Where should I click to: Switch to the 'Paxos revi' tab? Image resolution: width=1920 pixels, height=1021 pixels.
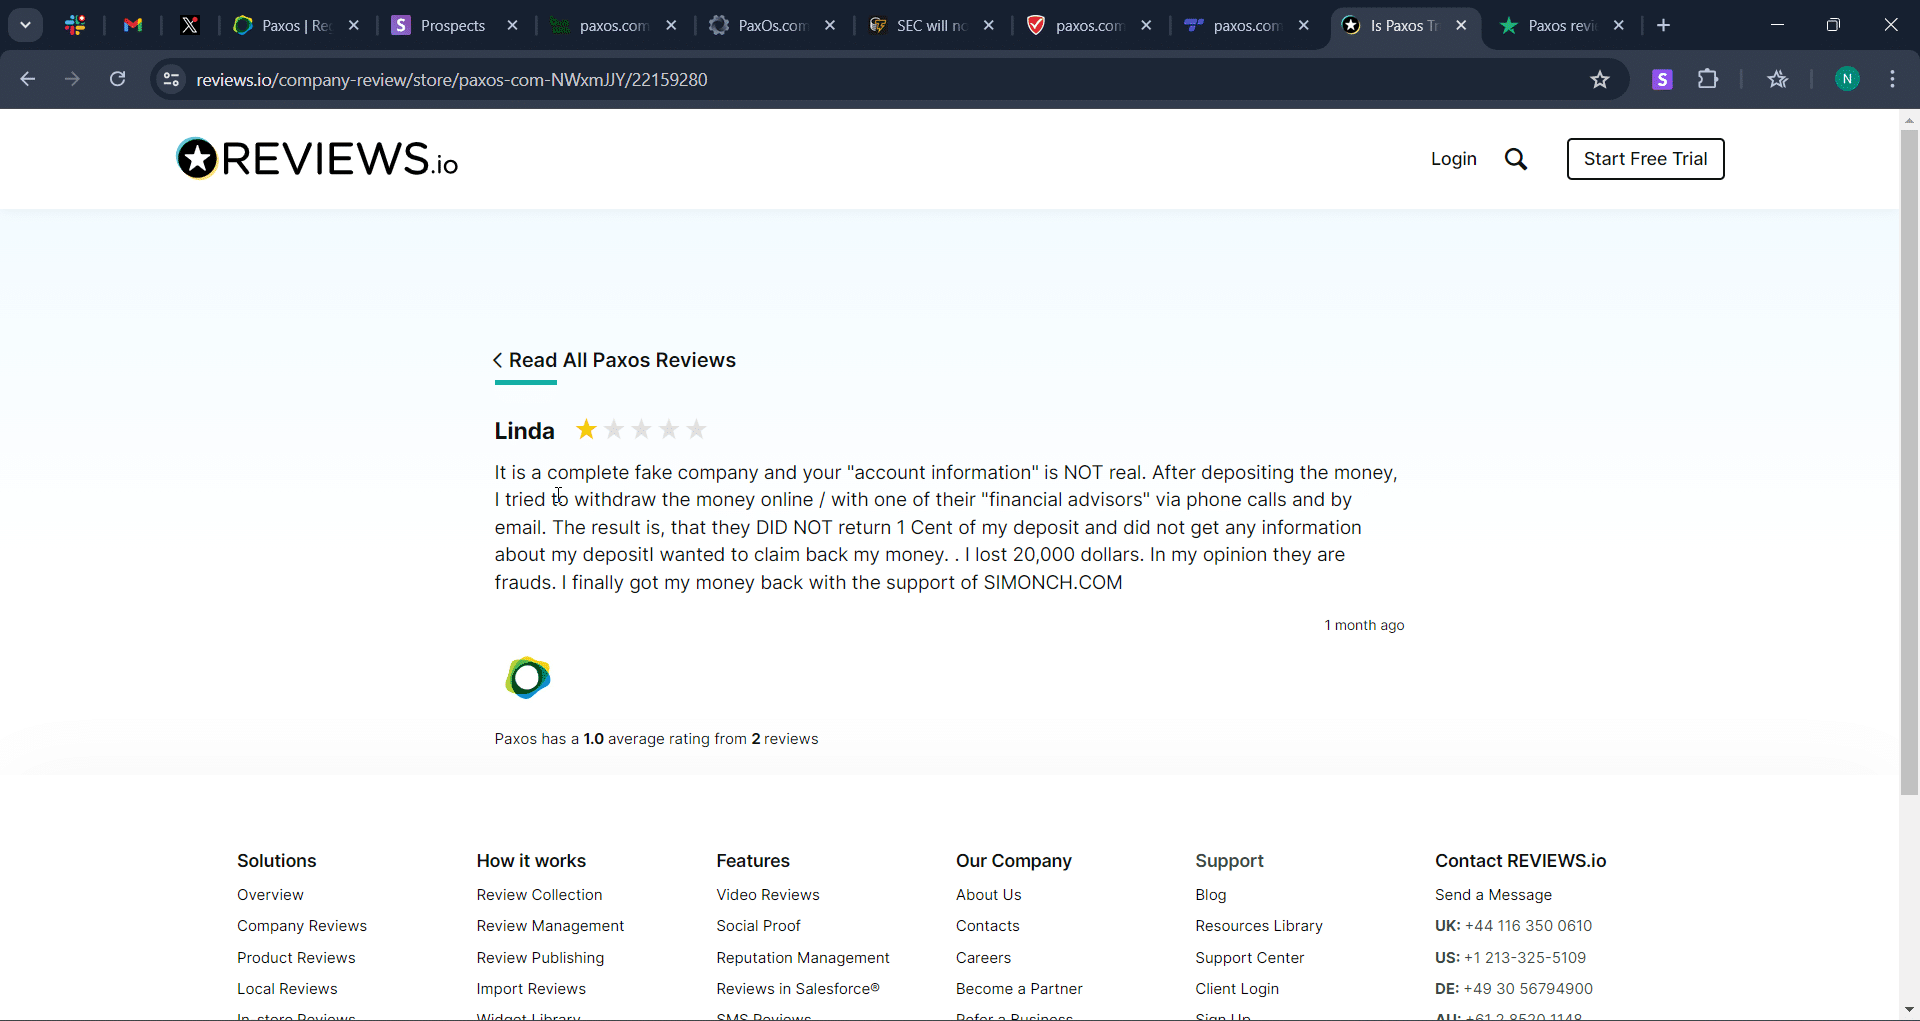coord(1562,25)
